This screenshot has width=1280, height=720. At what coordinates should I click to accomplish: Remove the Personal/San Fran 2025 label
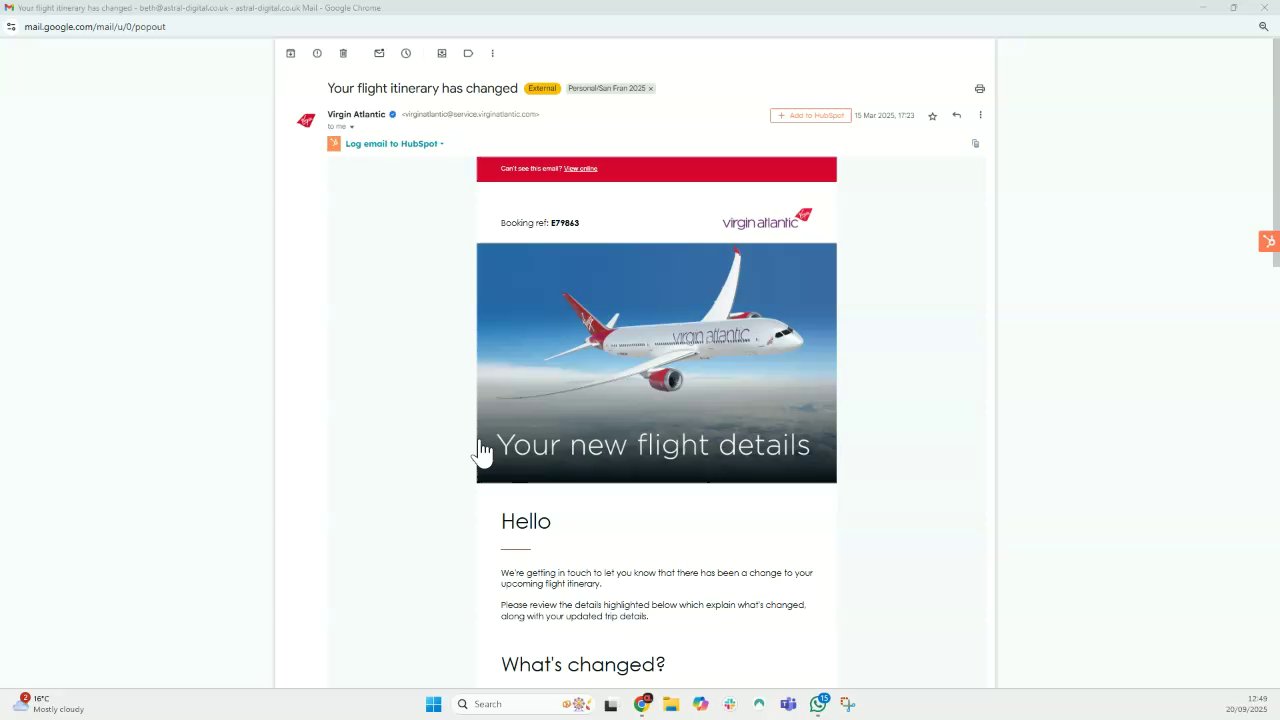(x=650, y=88)
